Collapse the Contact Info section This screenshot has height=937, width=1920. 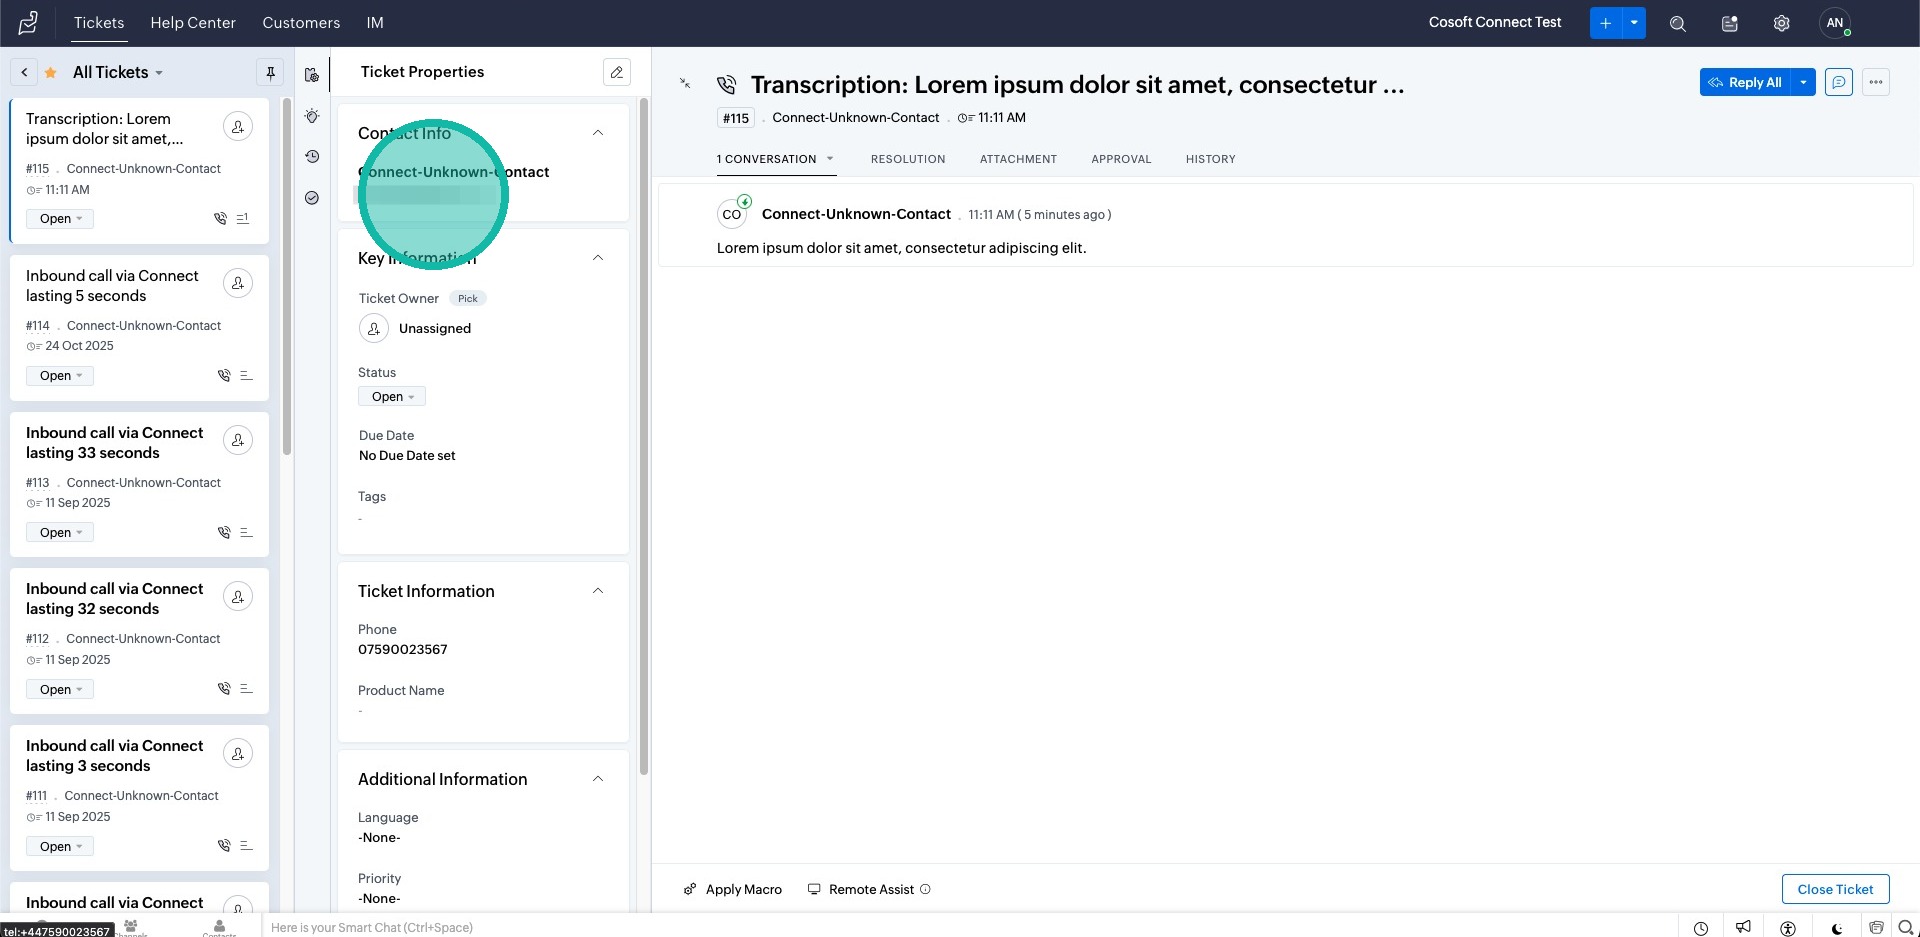(x=598, y=133)
